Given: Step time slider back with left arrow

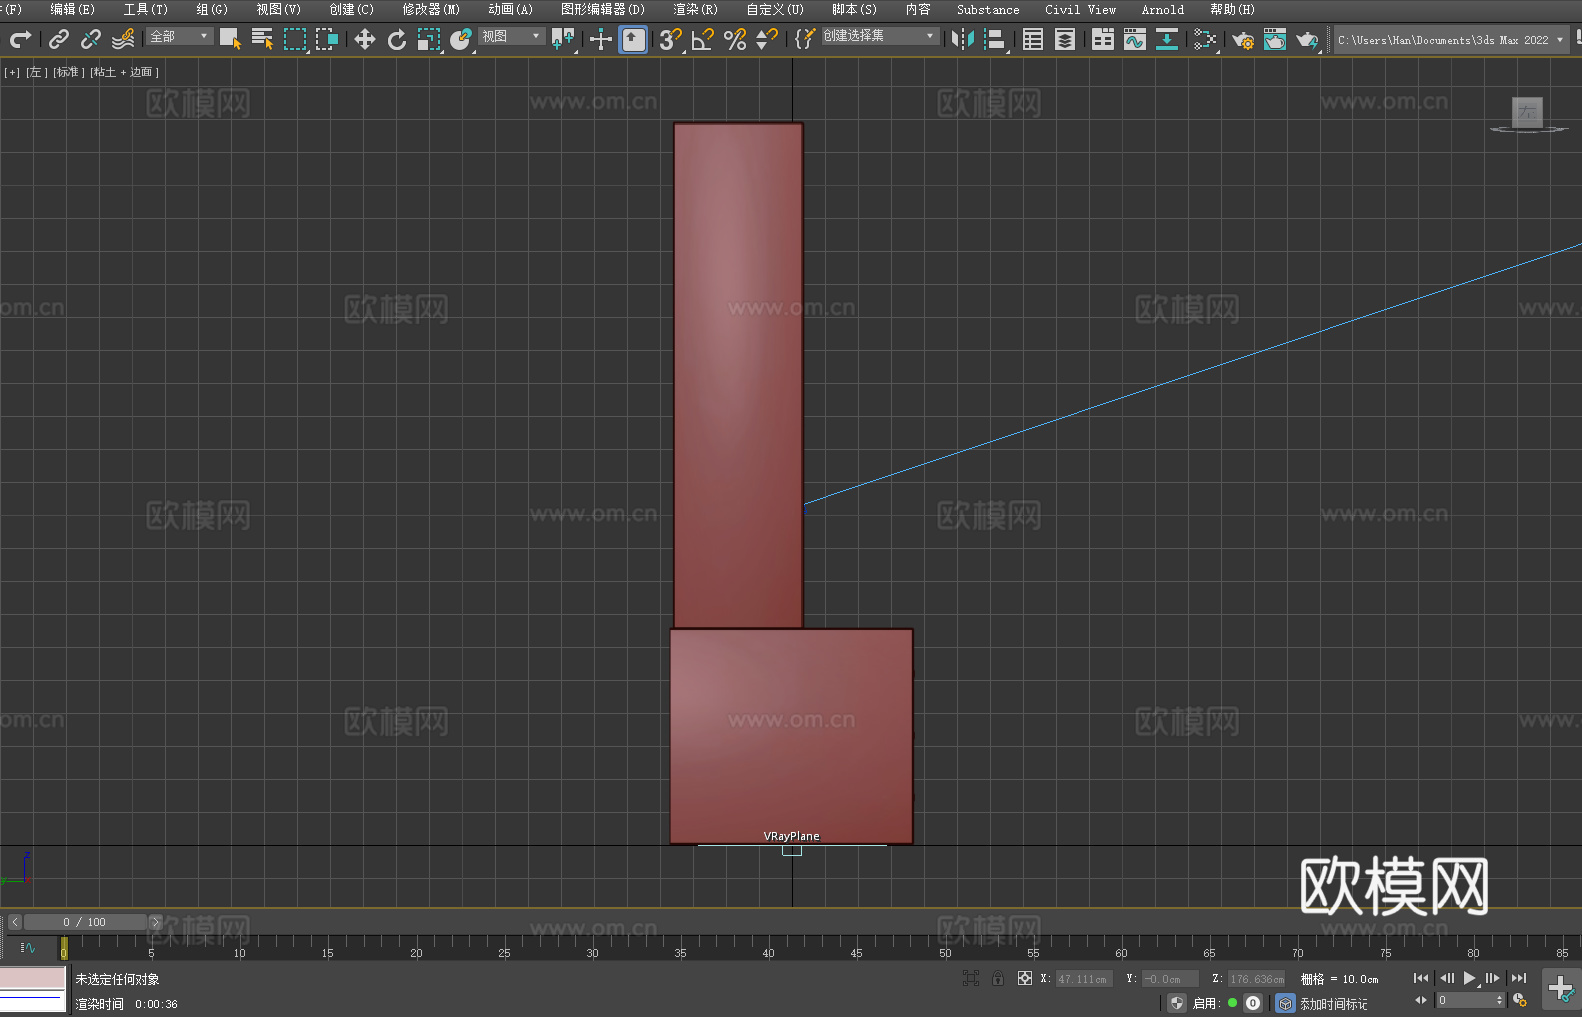Looking at the screenshot, I should point(14,922).
